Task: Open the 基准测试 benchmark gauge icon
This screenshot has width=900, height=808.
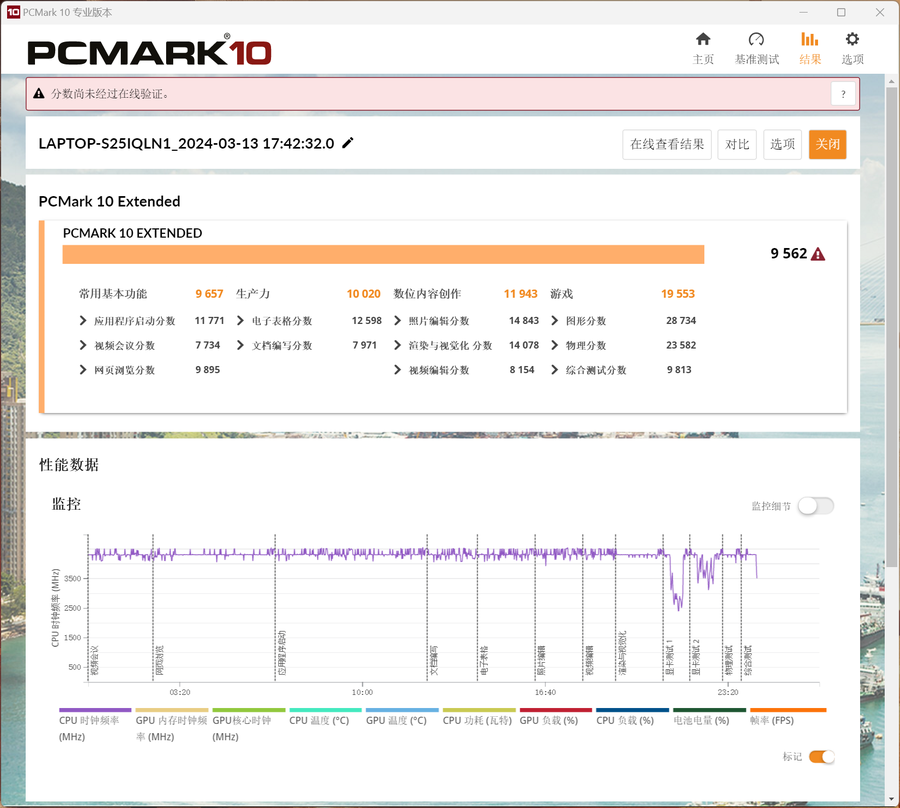Action: [x=757, y=39]
